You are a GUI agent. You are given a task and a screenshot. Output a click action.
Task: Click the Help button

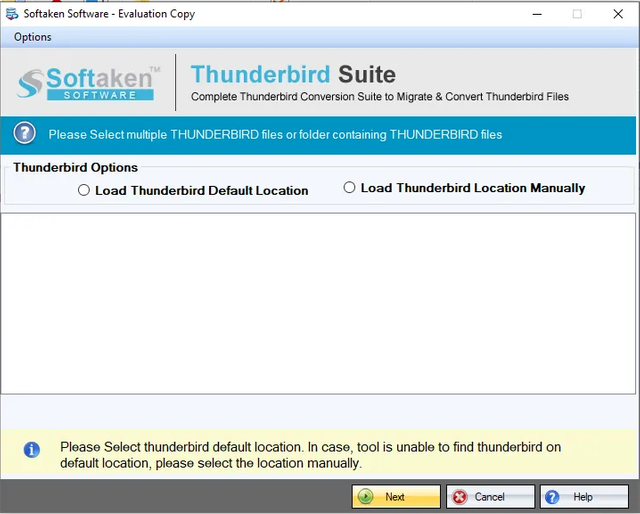pyautogui.click(x=584, y=496)
